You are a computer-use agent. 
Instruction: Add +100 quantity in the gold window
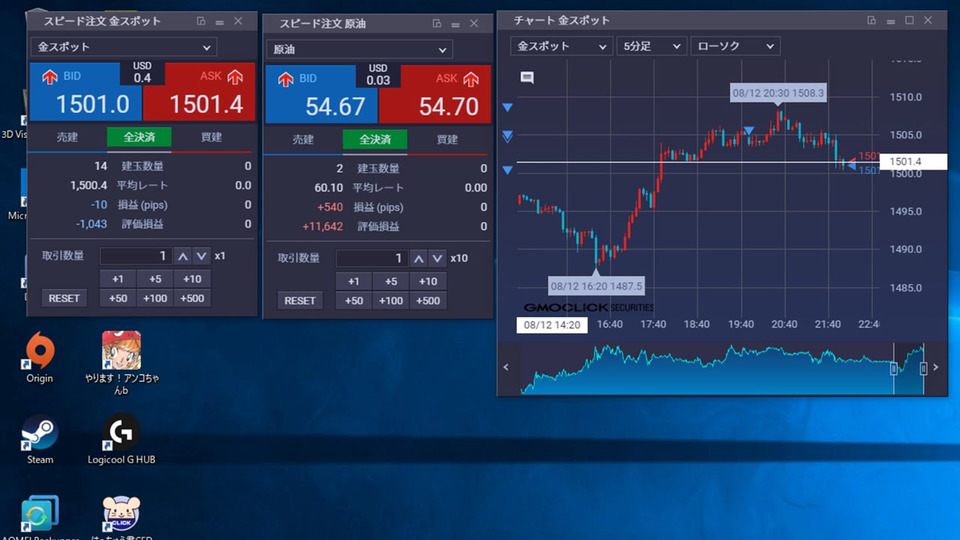(x=155, y=298)
